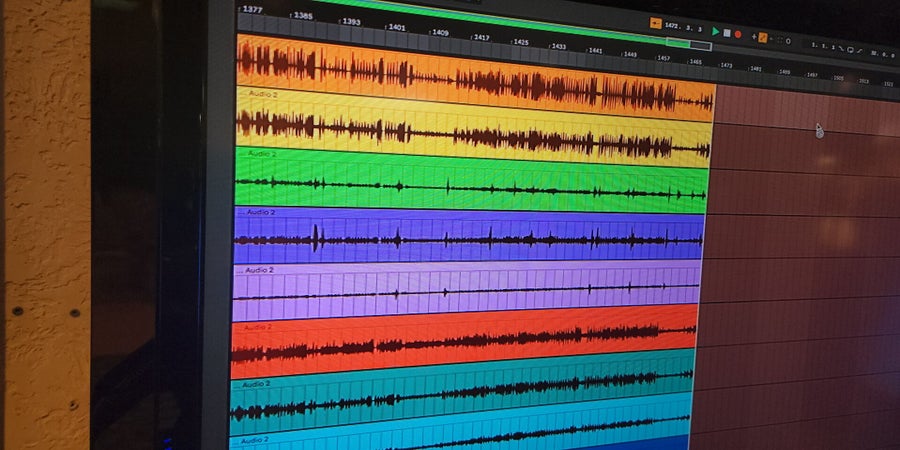
Task: Toggle the MIDI Arrangement Overdub plus icon
Action: click(754, 37)
